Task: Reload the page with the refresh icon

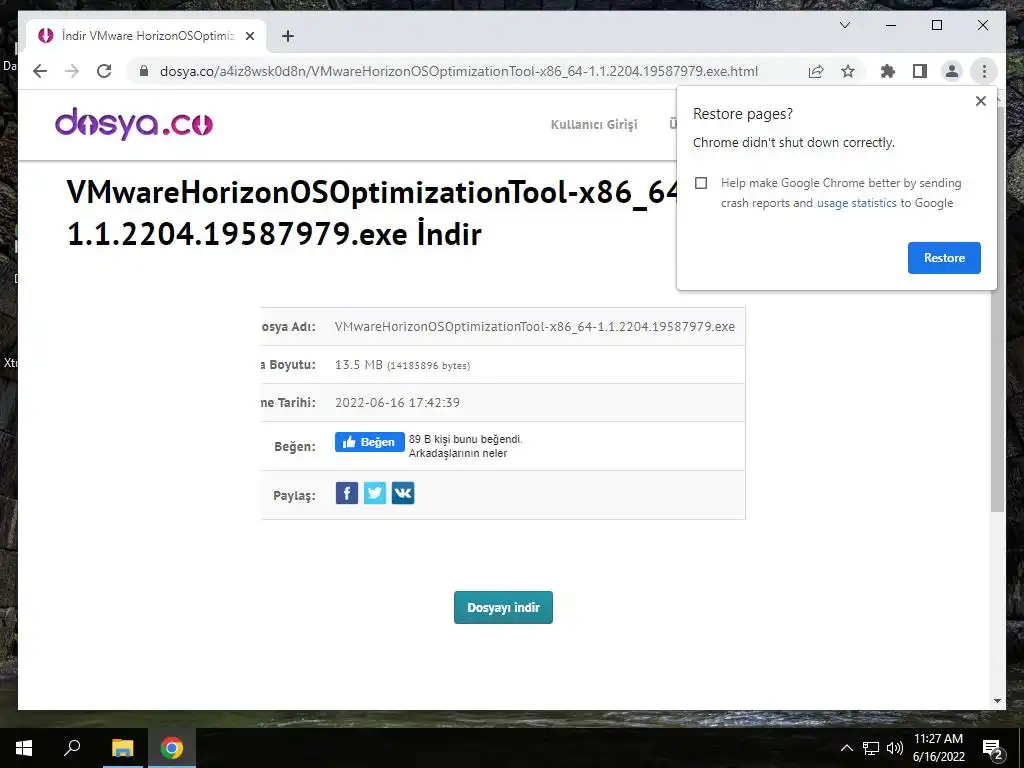Action: (104, 71)
